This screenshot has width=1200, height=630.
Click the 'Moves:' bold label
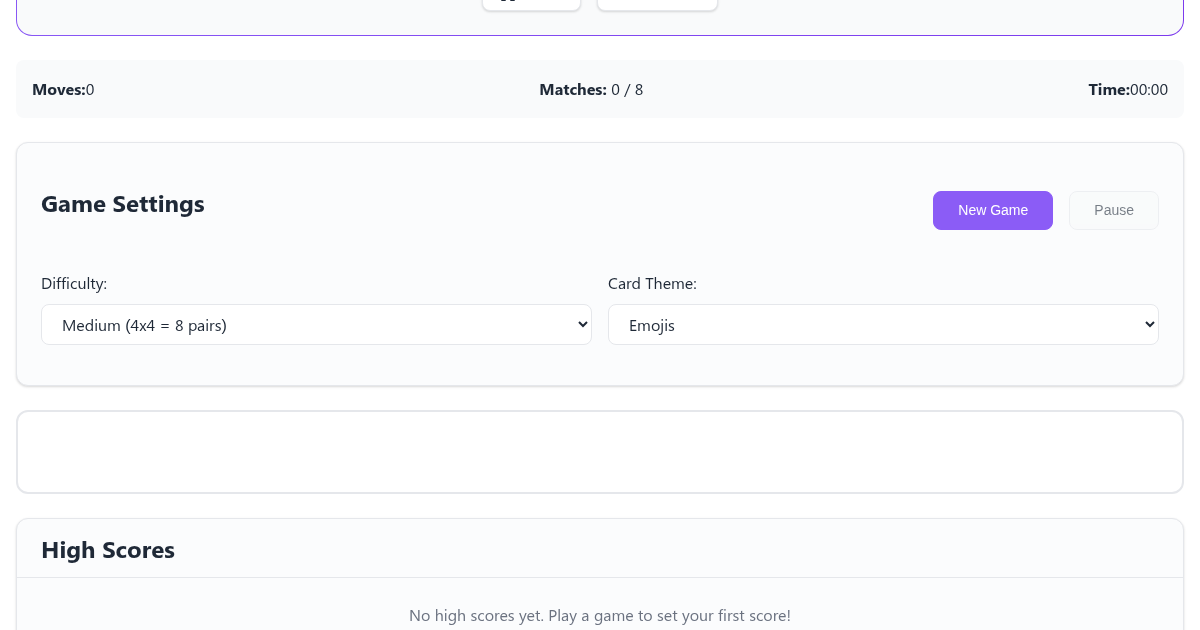coord(58,90)
